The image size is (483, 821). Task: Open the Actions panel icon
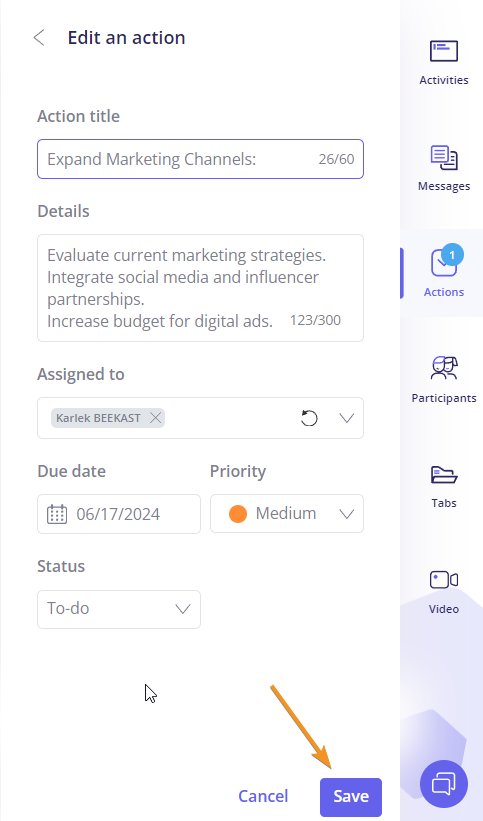coord(444,262)
